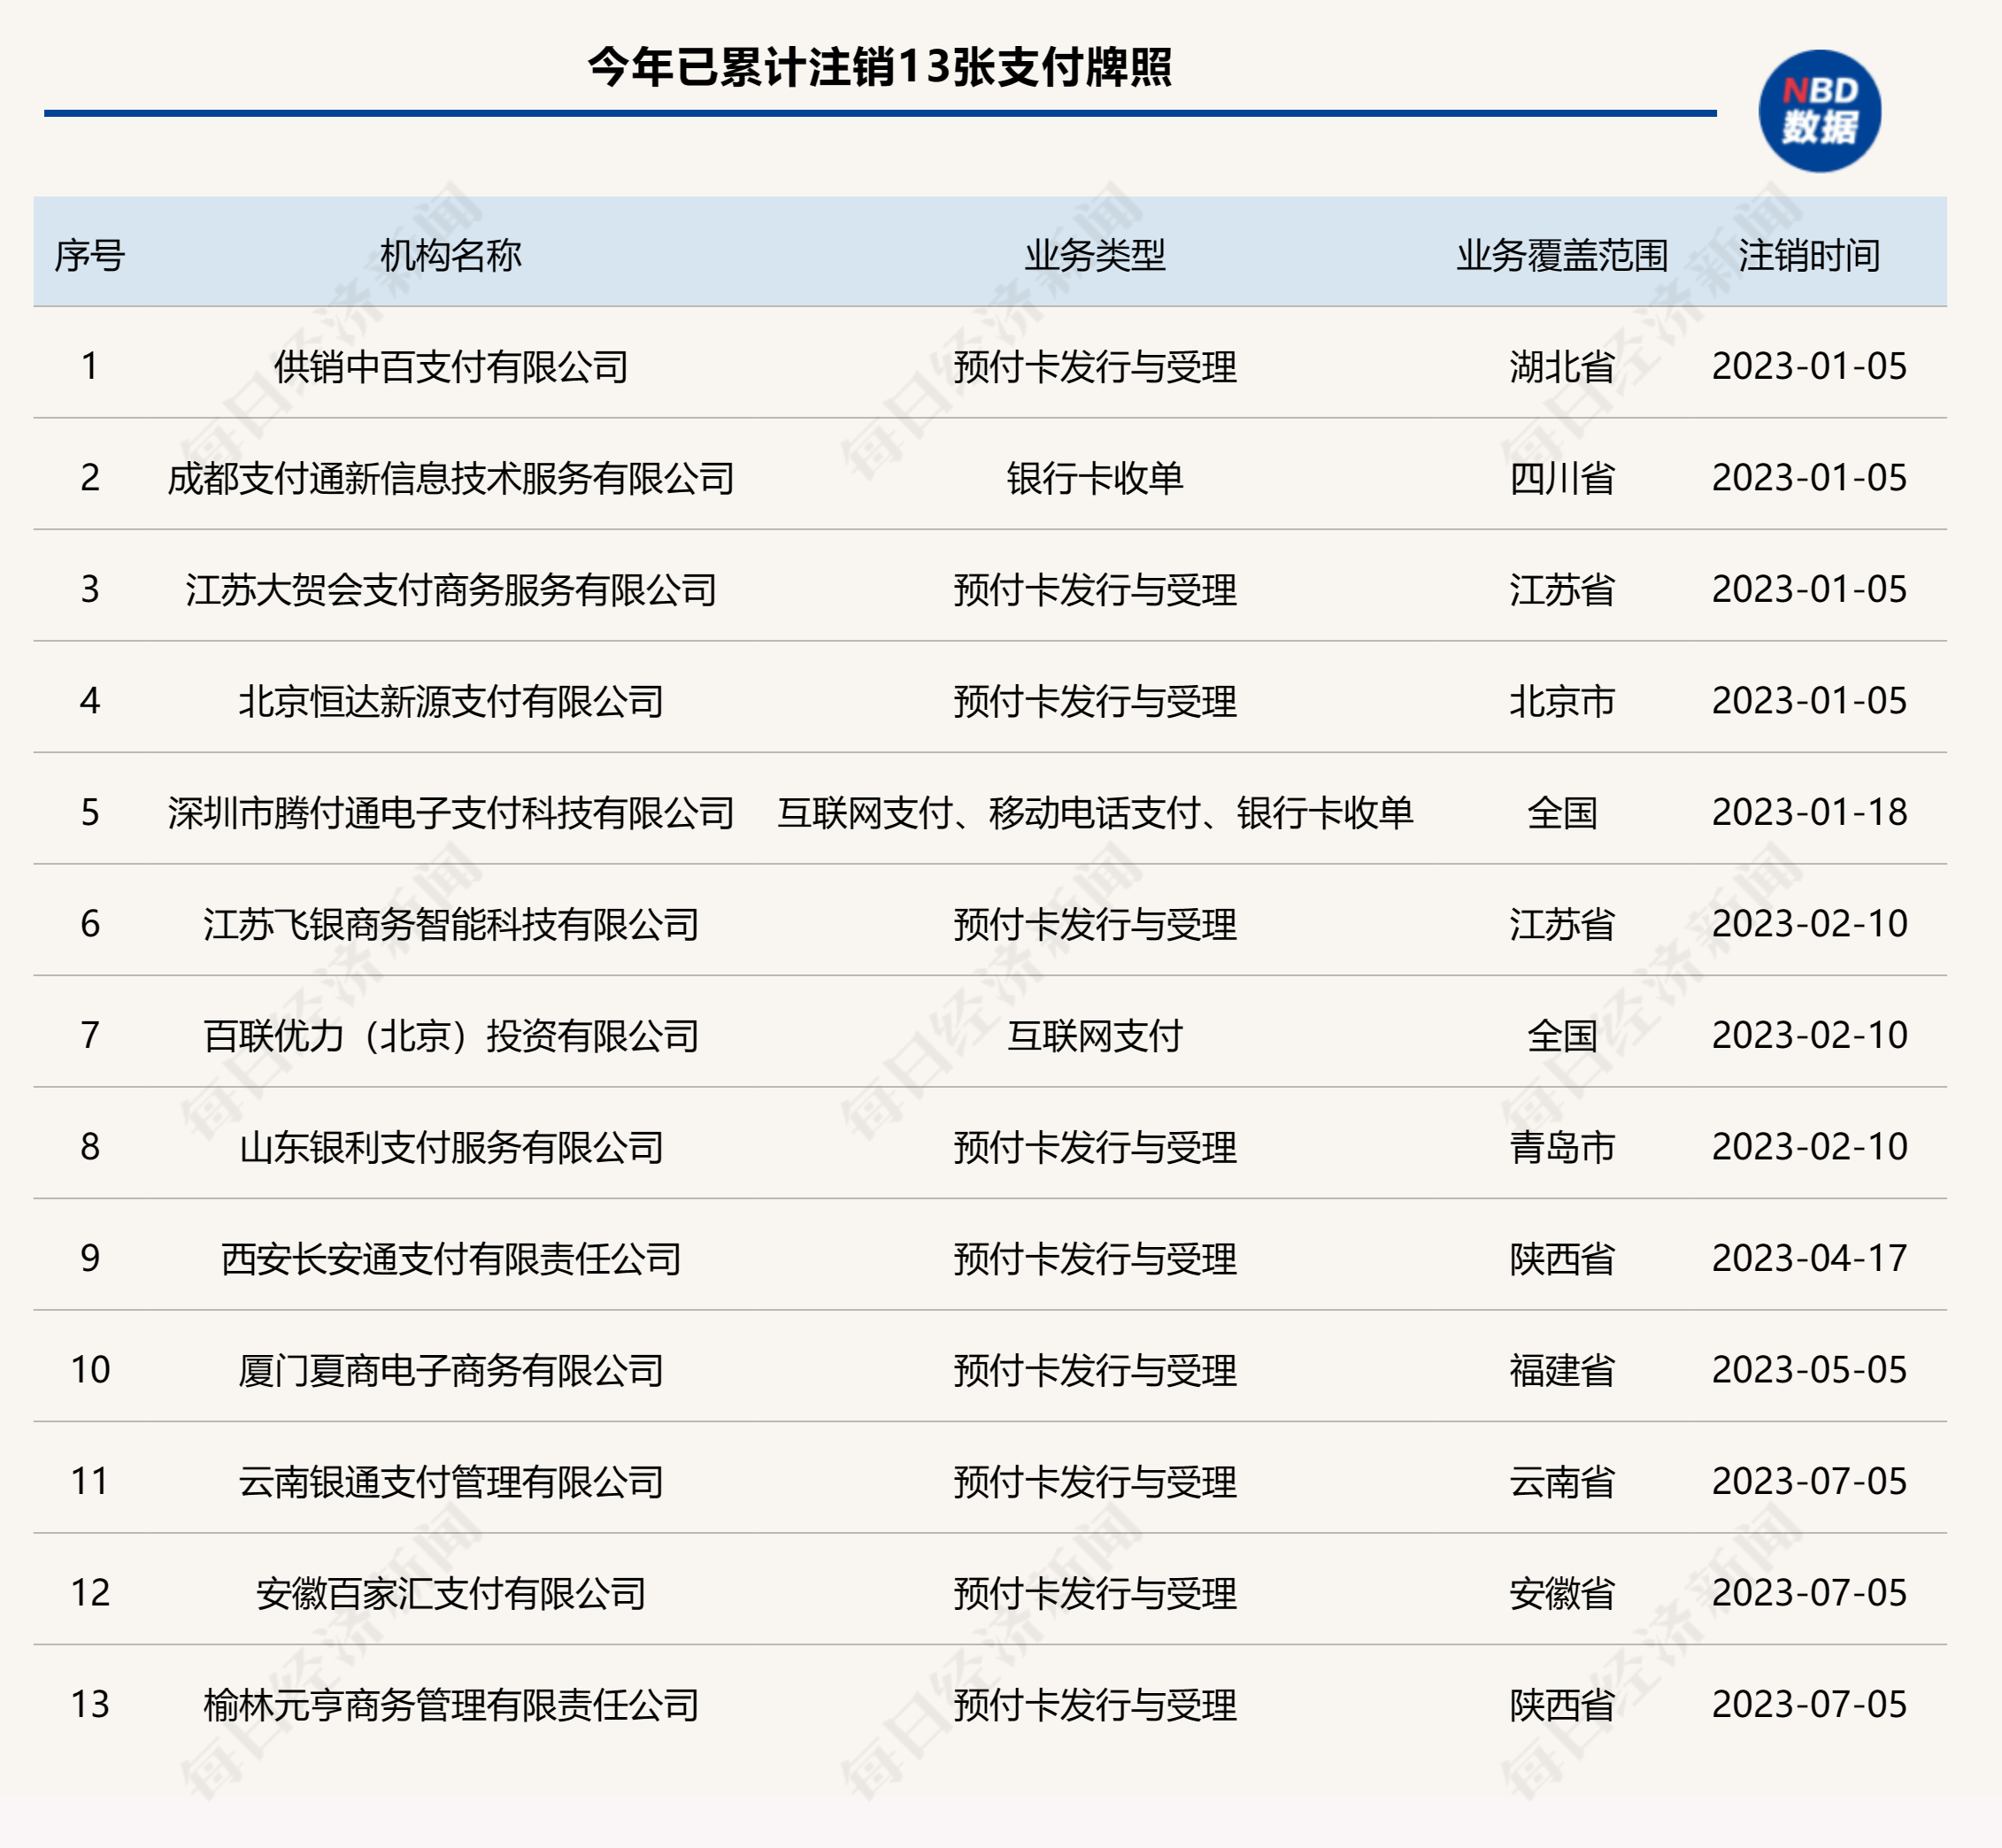Image resolution: width=2002 pixels, height=1848 pixels.
Task: Click 全国 in the 深圳市腾付通 row
Action: [x=1562, y=813]
